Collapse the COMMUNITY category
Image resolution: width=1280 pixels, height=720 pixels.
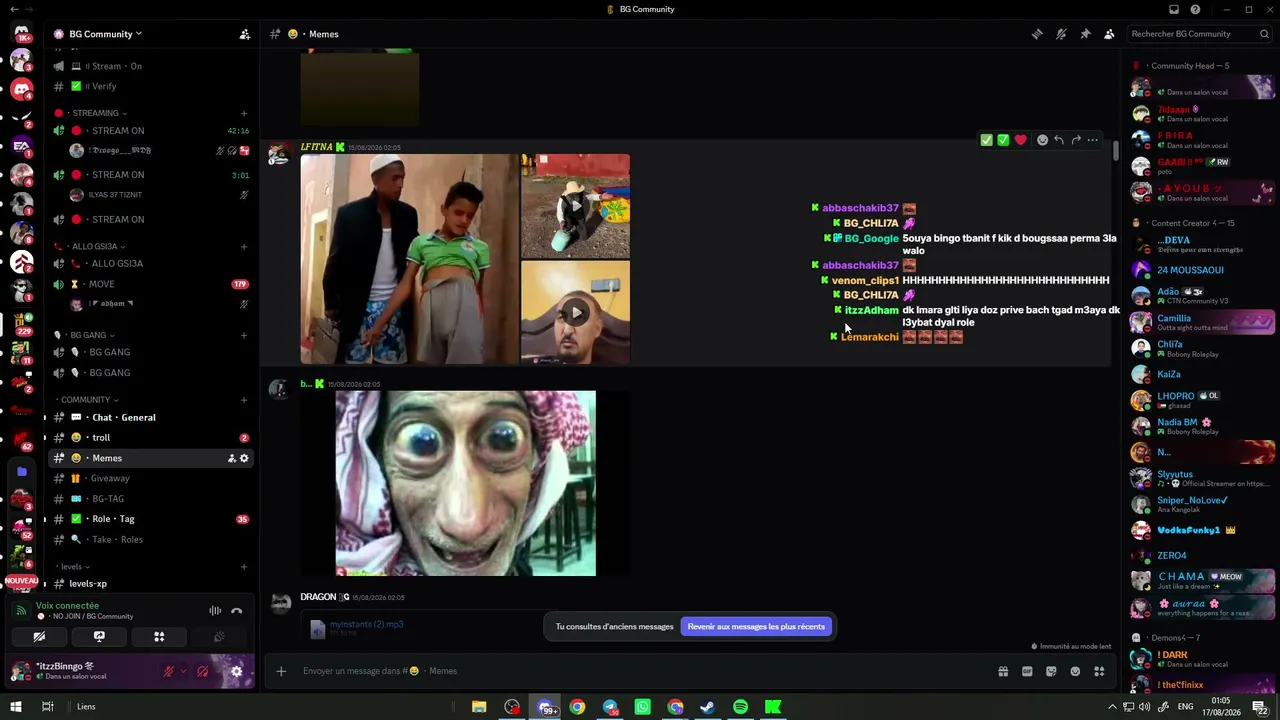[x=88, y=400]
